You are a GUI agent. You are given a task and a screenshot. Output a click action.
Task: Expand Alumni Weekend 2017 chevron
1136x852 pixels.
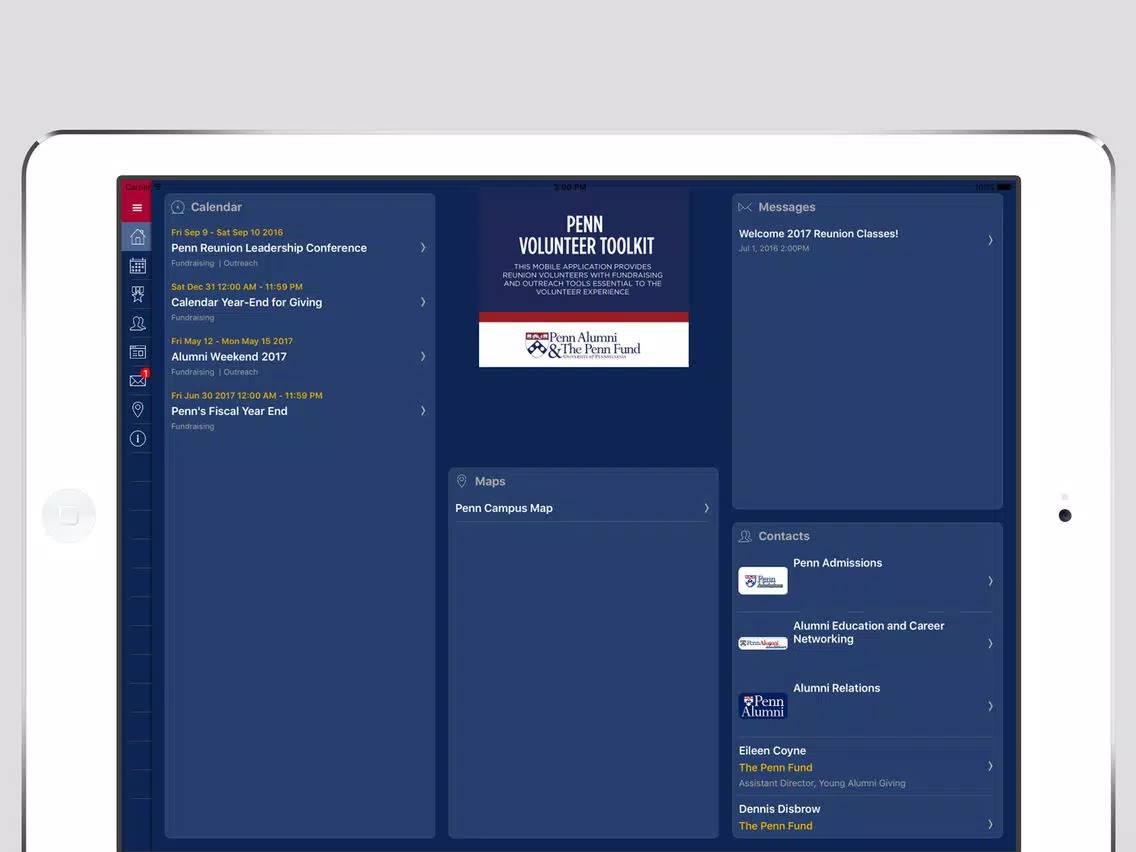423,356
